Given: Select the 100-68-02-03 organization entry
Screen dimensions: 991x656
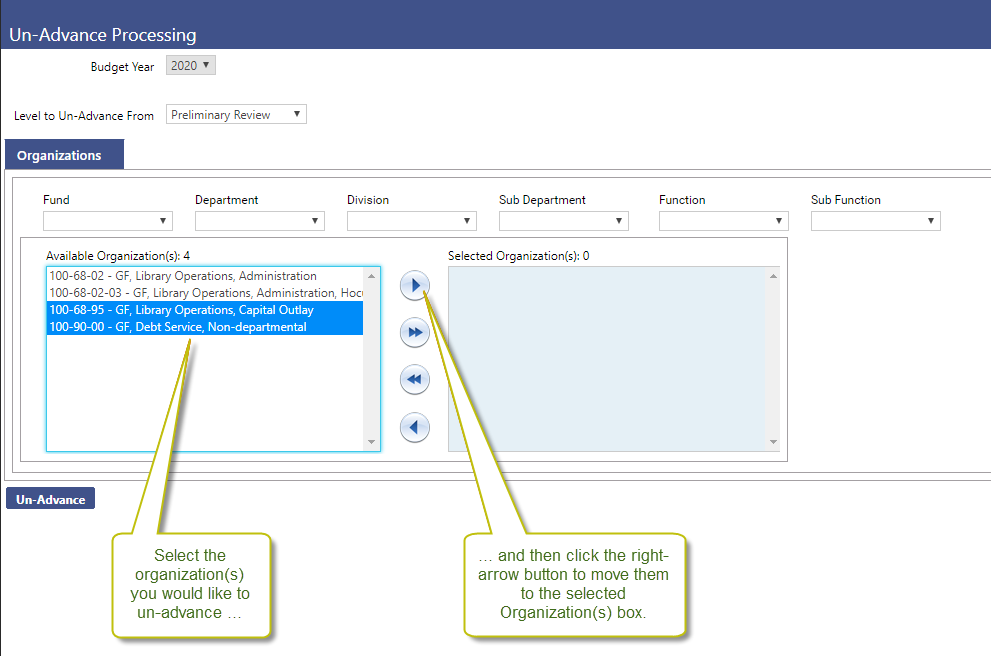Looking at the screenshot, I should point(205,293).
